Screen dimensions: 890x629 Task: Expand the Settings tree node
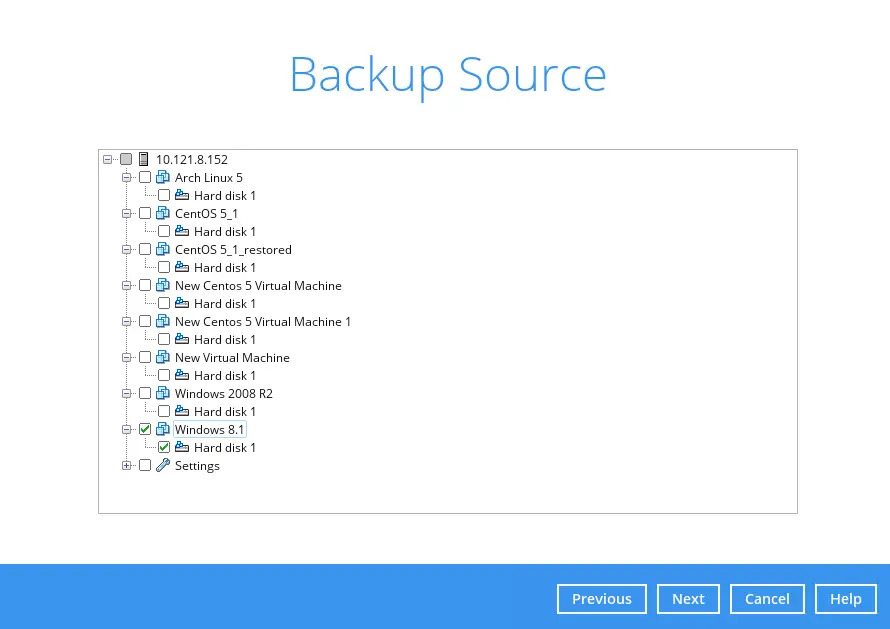[127, 466]
